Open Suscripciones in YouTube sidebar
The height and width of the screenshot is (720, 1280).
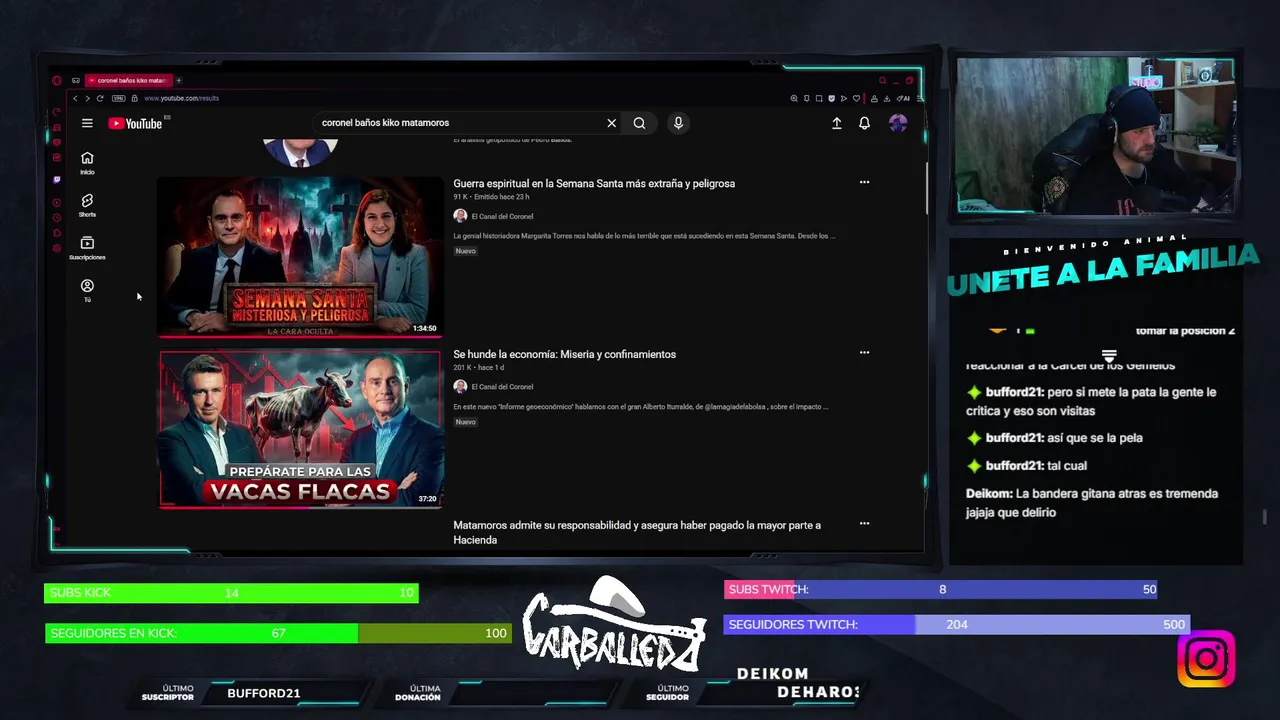pos(87,248)
